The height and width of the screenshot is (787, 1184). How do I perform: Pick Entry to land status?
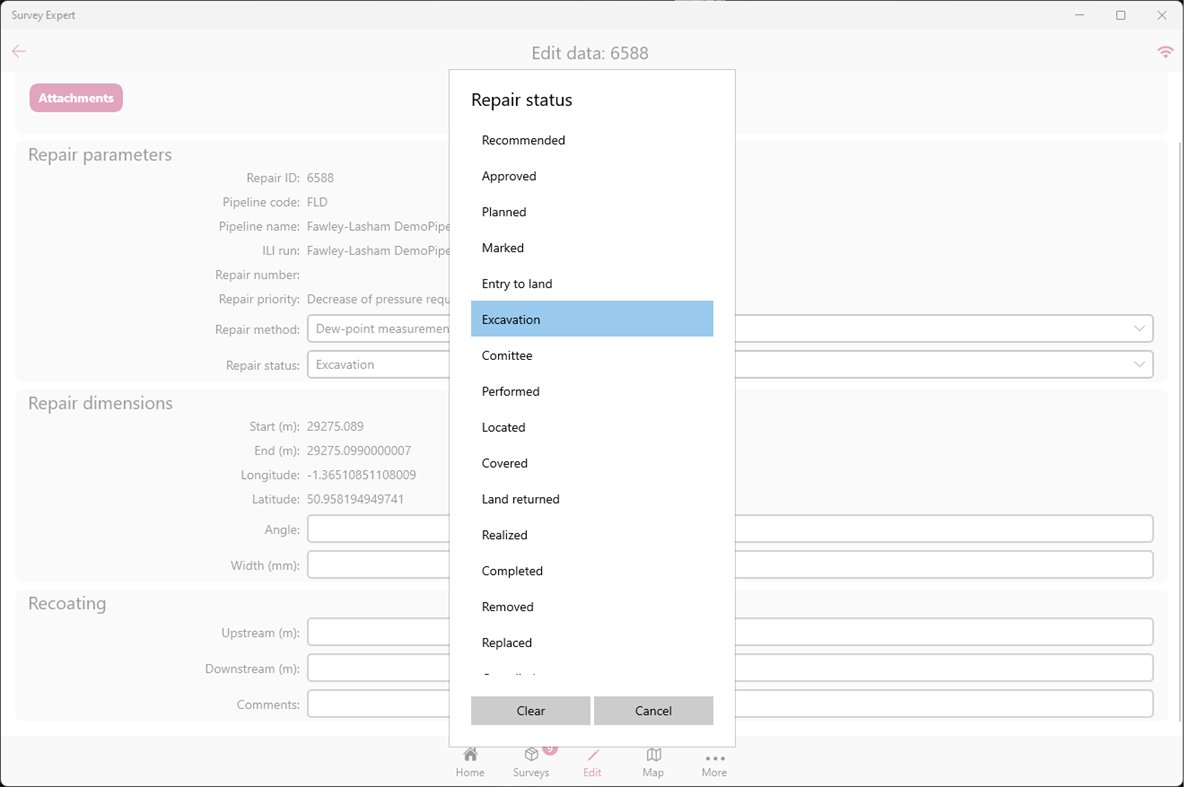click(x=592, y=283)
